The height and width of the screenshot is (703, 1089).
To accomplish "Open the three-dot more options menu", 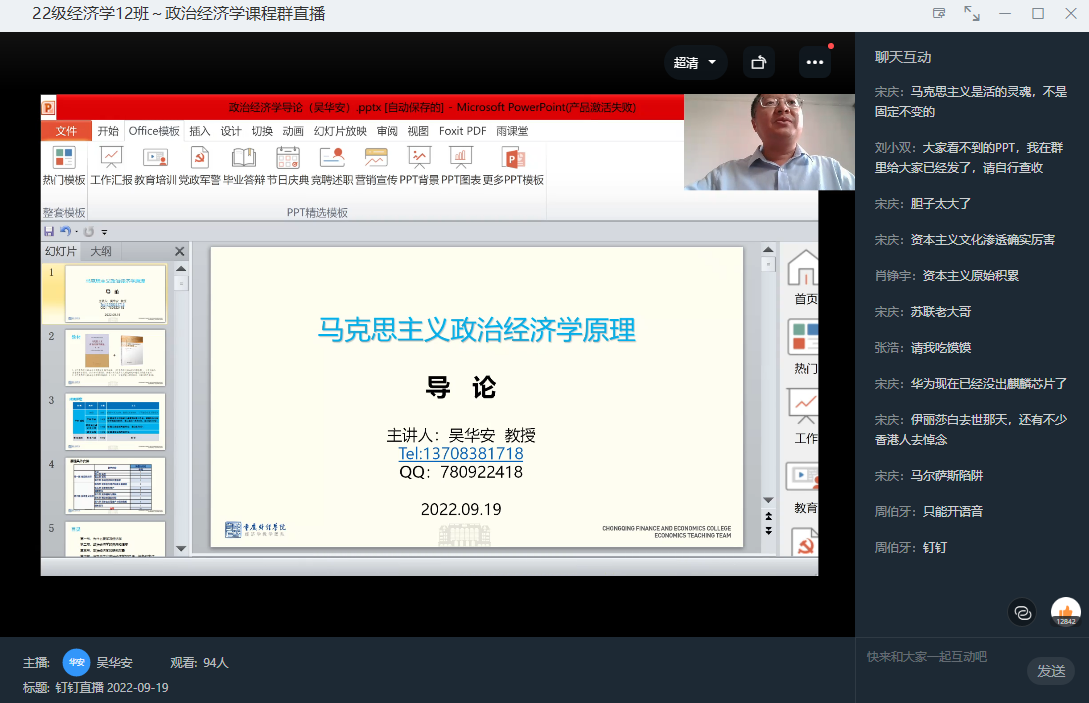I will (814, 63).
